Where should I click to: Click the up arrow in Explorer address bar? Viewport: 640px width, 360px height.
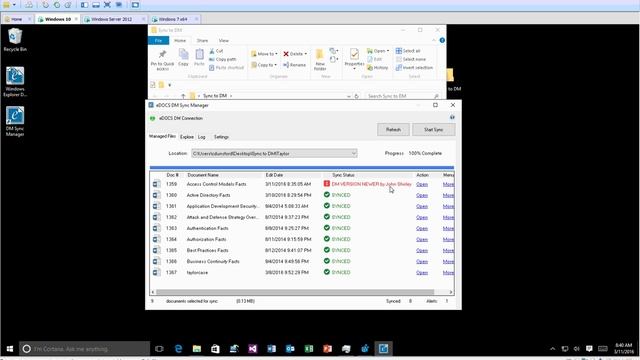click(x=183, y=96)
